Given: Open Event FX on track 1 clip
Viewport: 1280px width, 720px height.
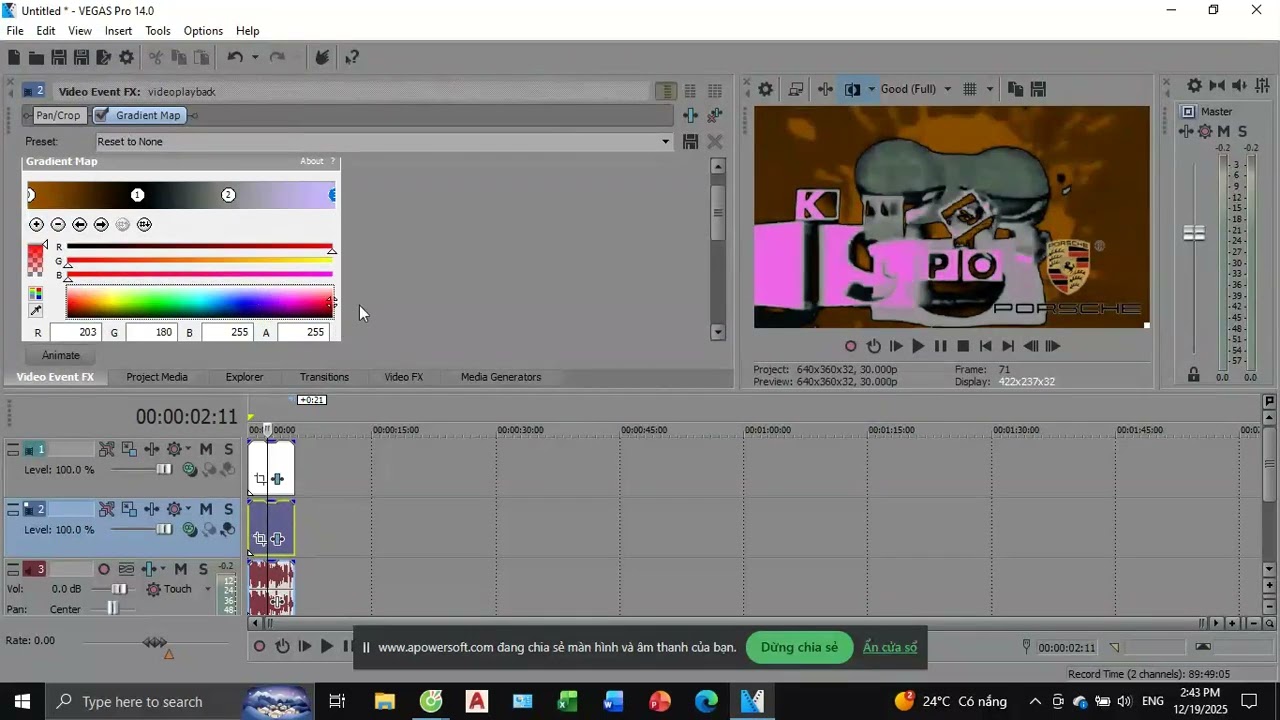Looking at the screenshot, I should coord(277,479).
